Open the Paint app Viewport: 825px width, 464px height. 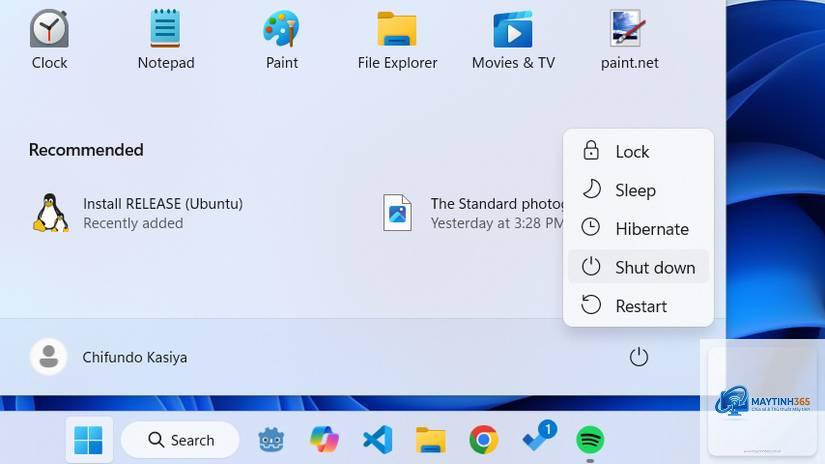click(281, 40)
